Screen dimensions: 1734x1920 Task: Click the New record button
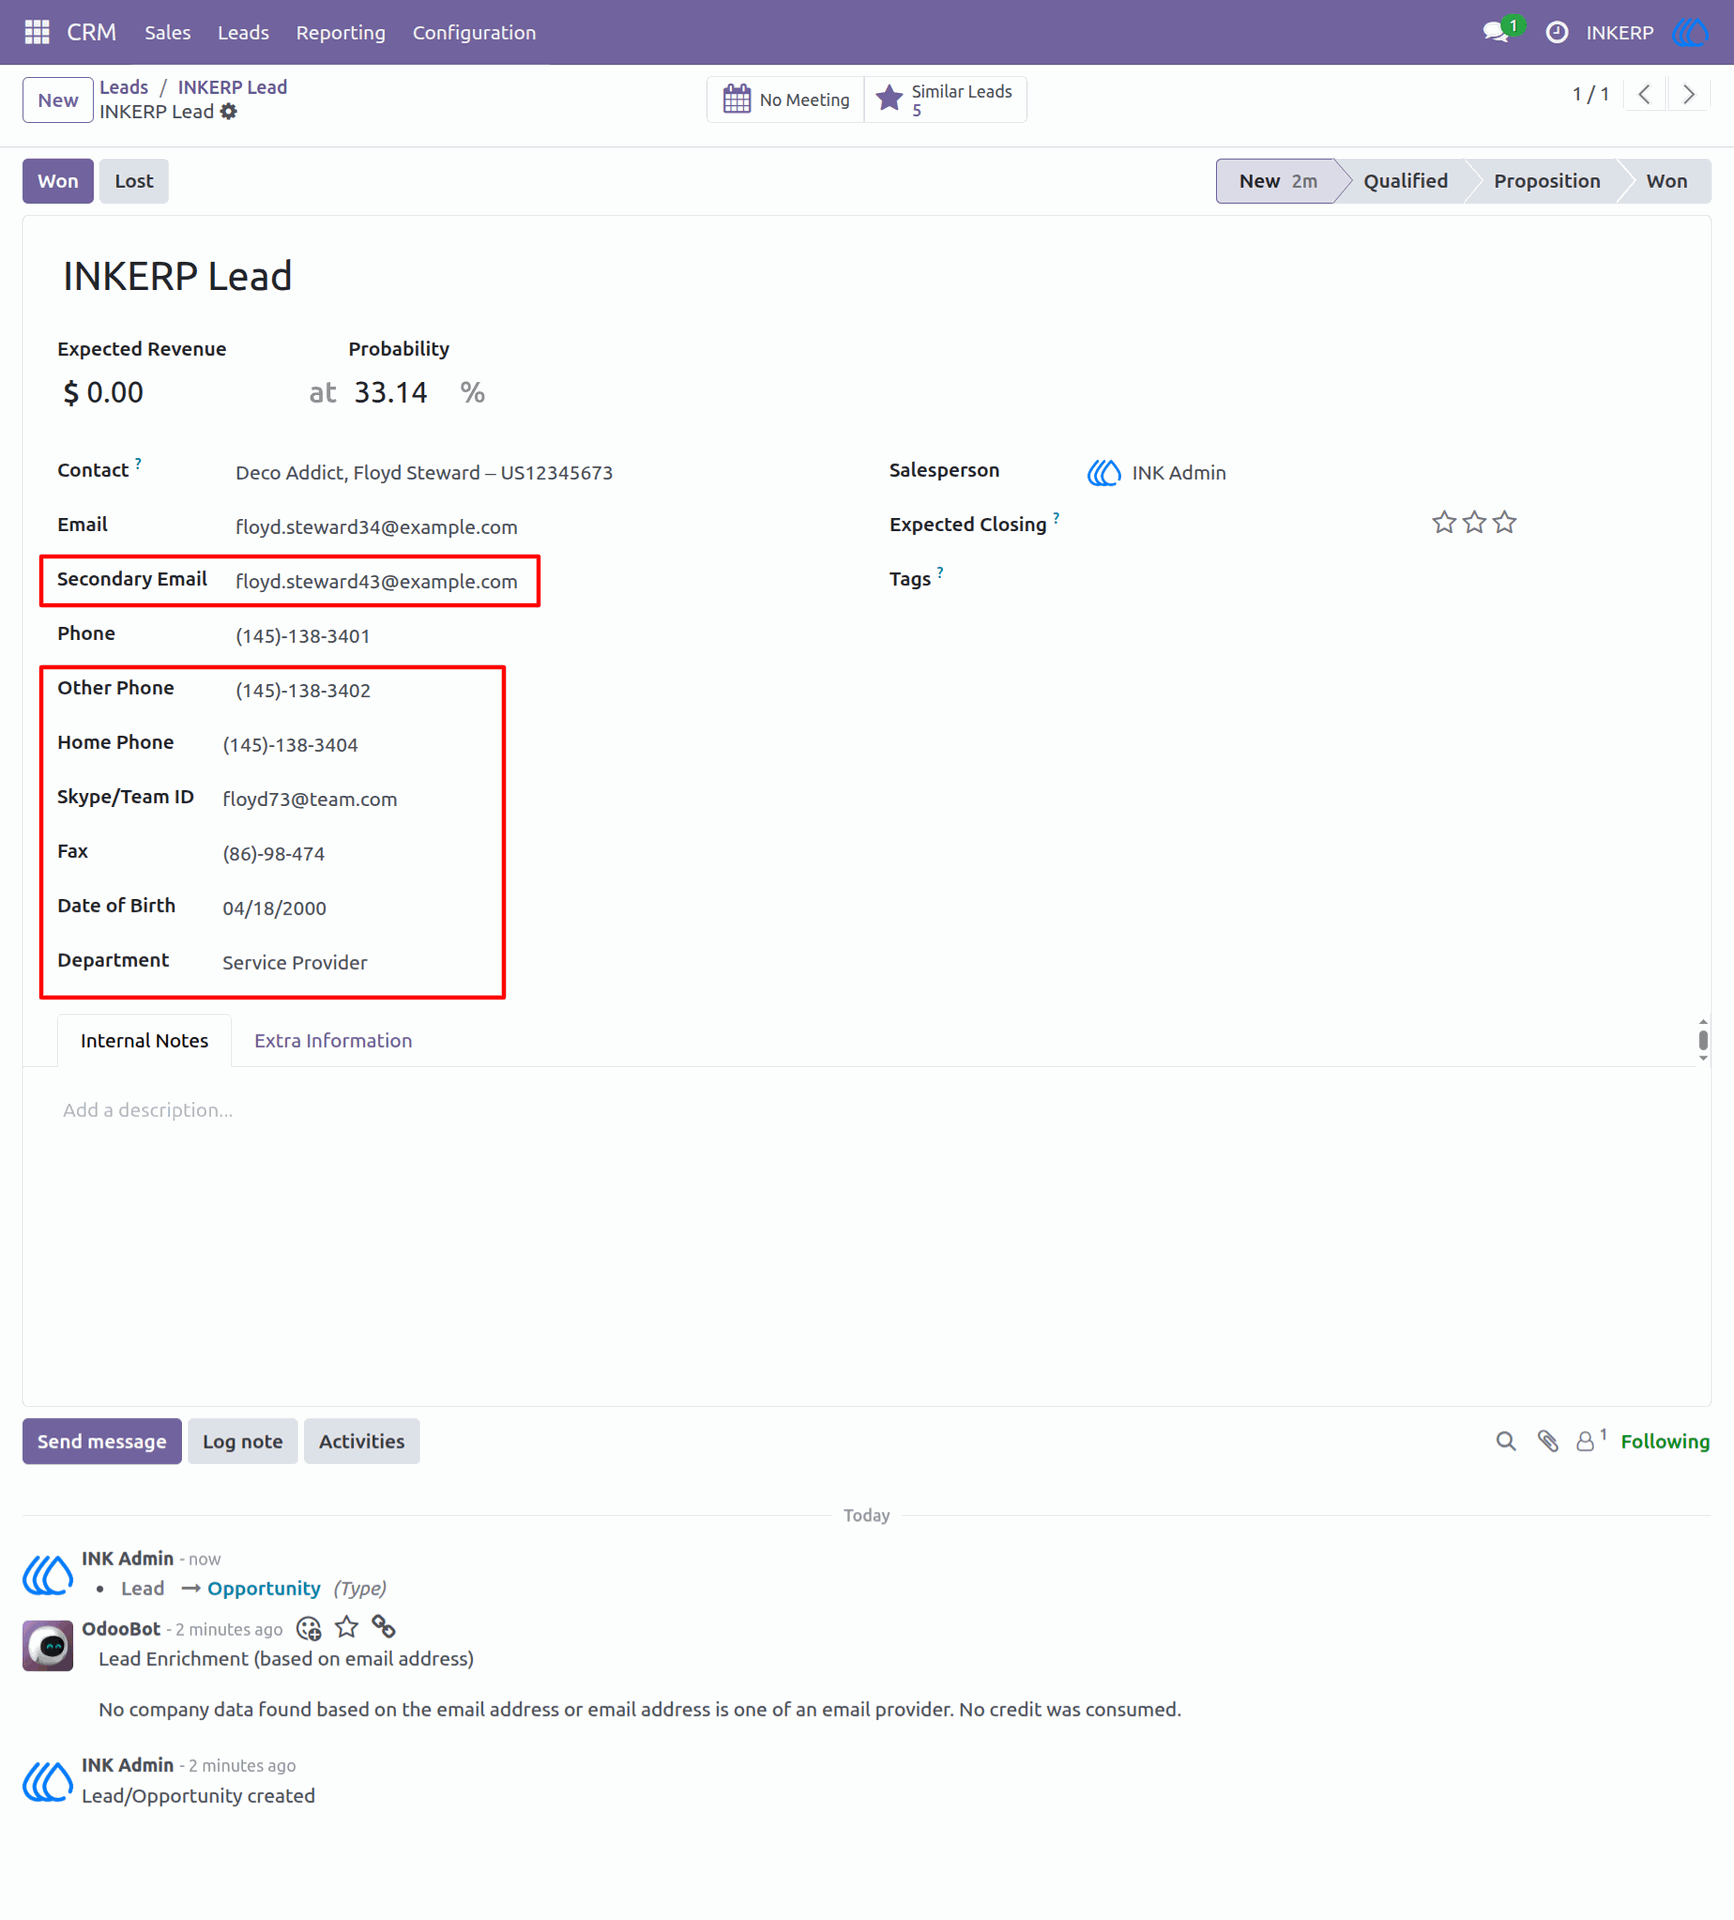[58, 100]
